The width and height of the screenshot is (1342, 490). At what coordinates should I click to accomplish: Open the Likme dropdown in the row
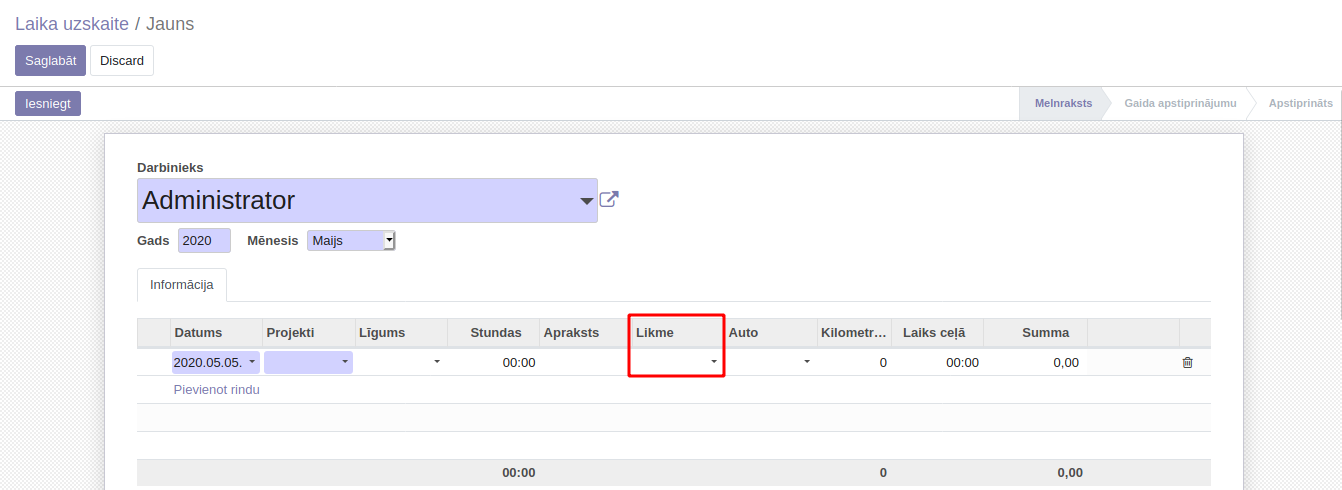(676, 362)
